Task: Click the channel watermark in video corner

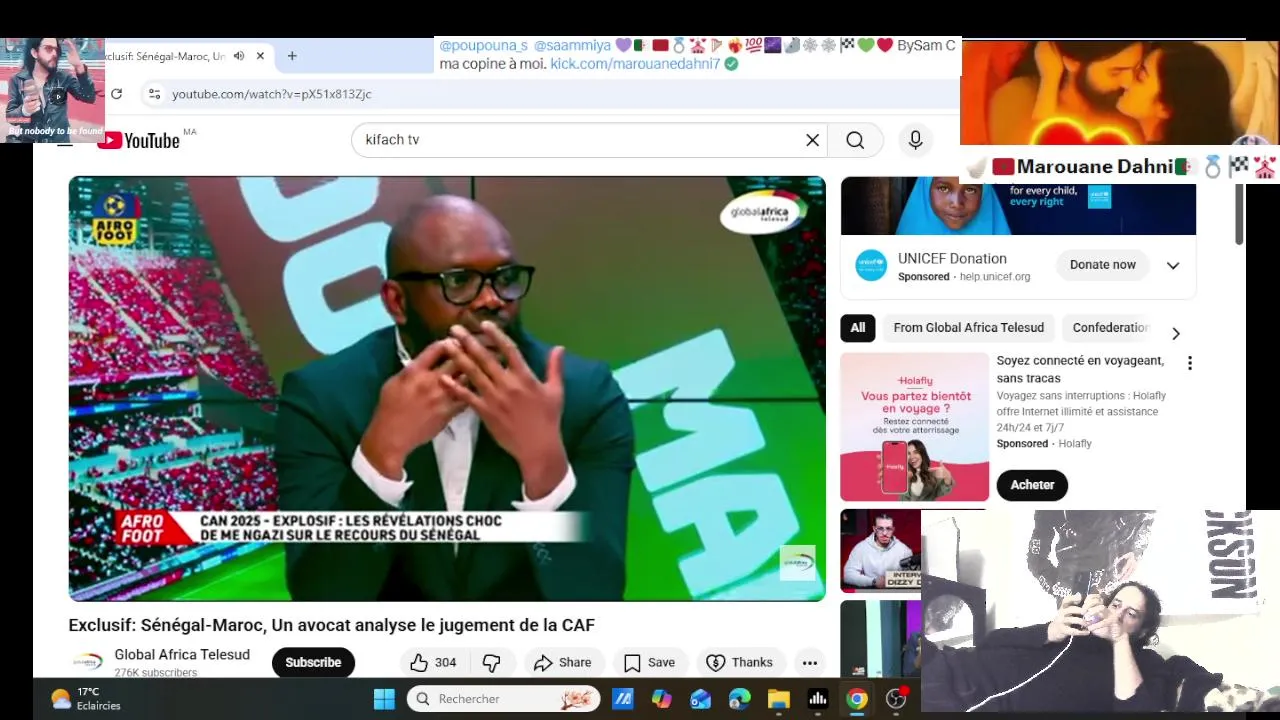Action: coord(798,563)
